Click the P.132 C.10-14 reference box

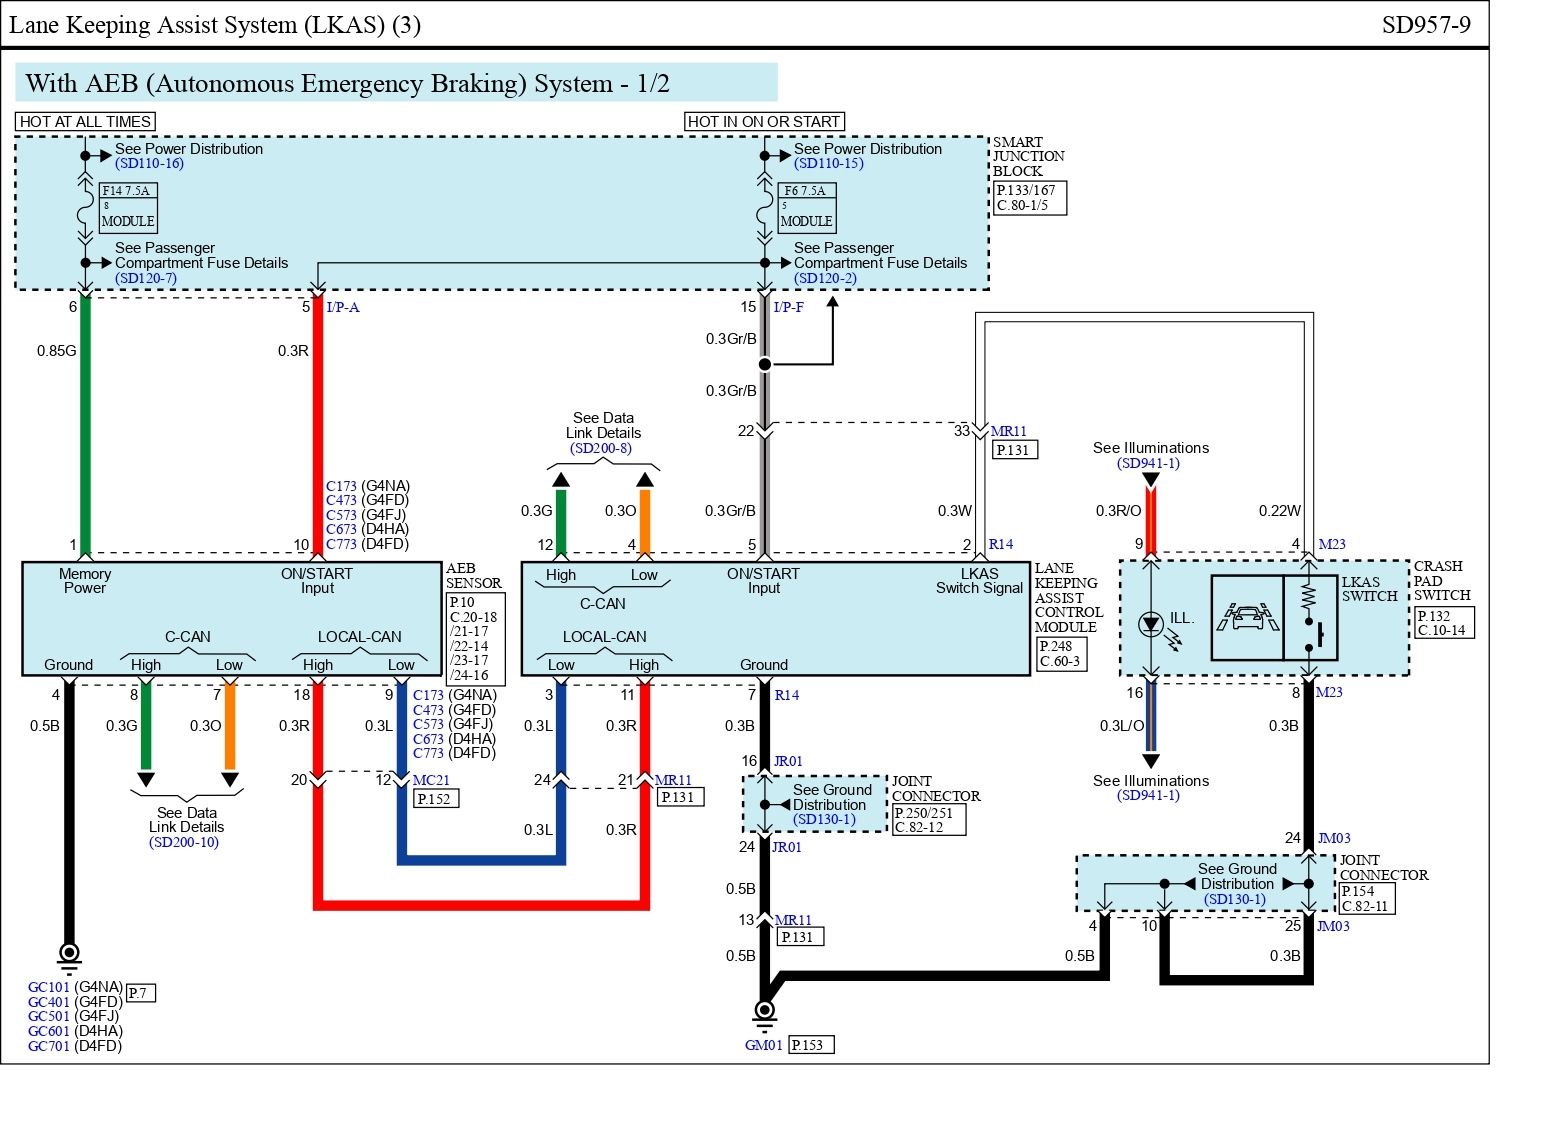[1444, 623]
